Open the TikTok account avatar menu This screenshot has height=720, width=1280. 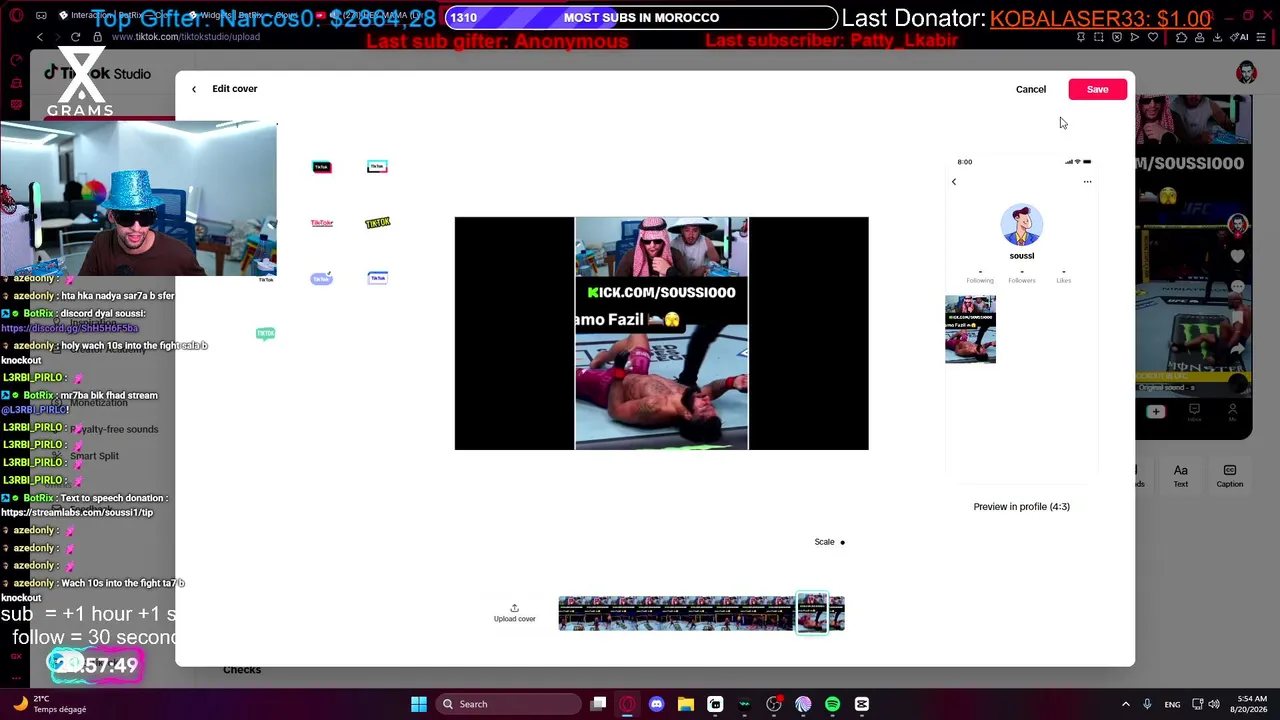point(1246,72)
